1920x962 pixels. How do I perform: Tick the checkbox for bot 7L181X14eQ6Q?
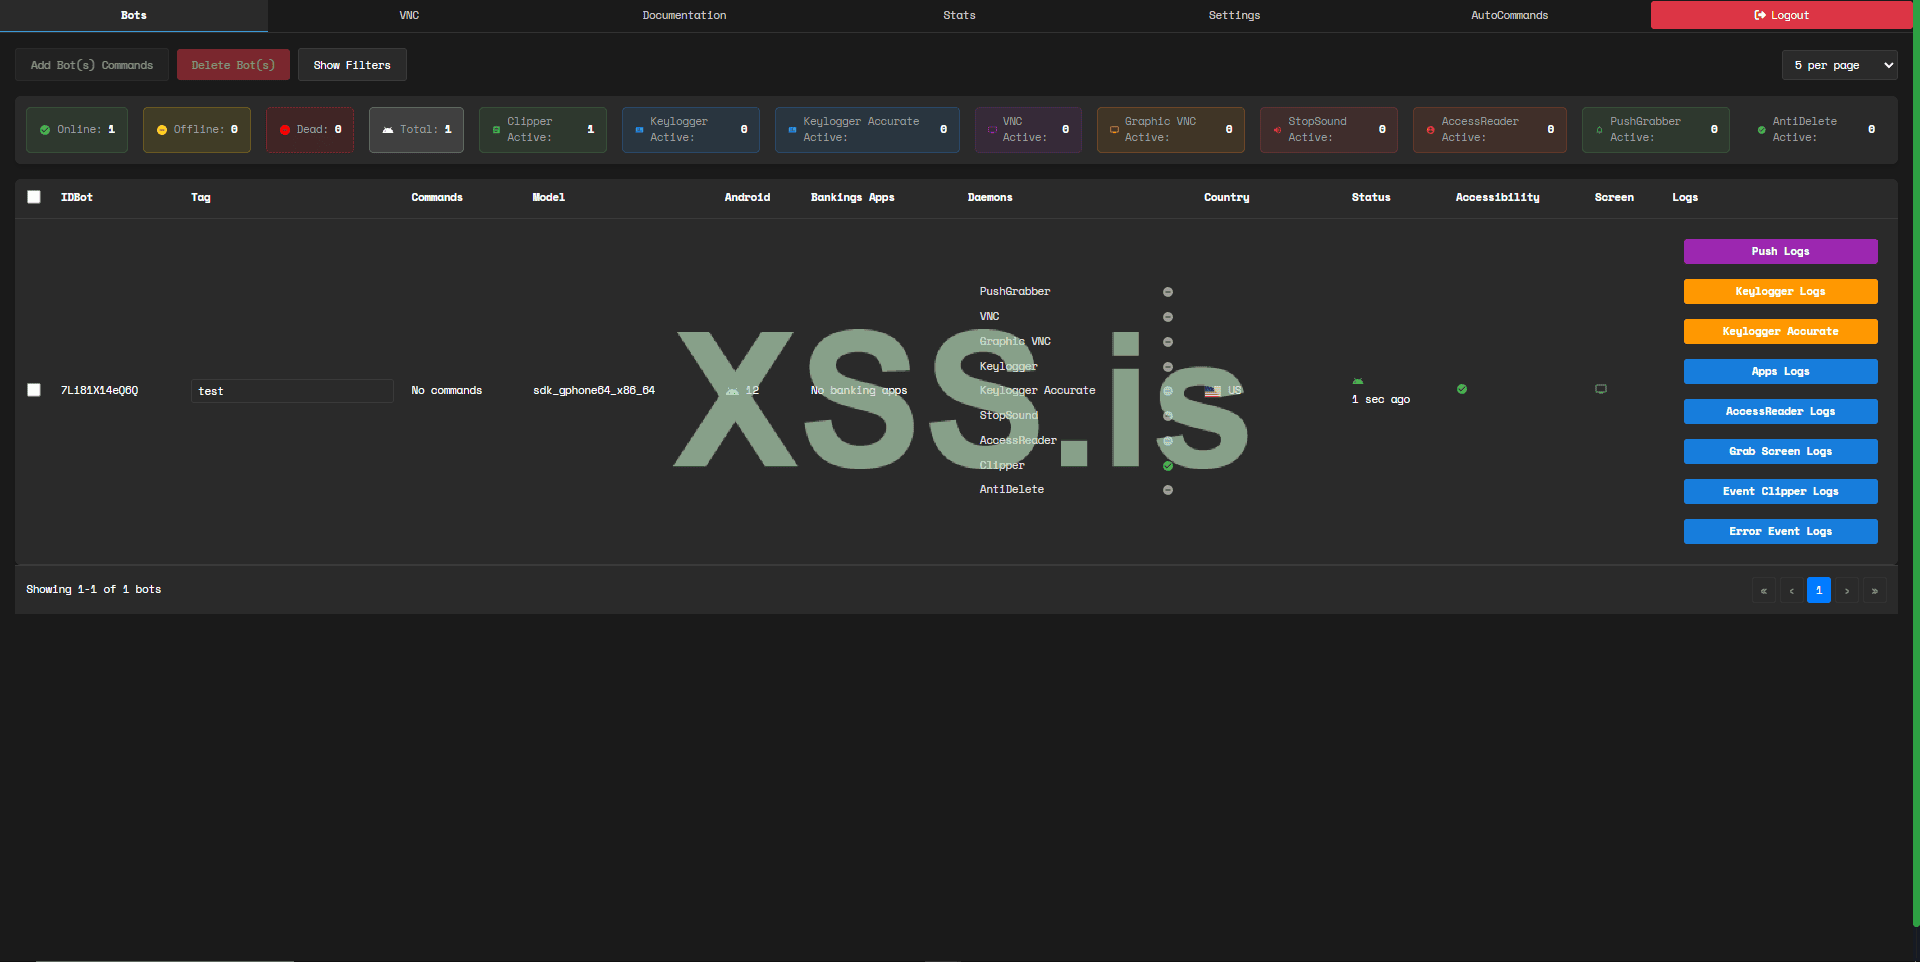[34, 390]
